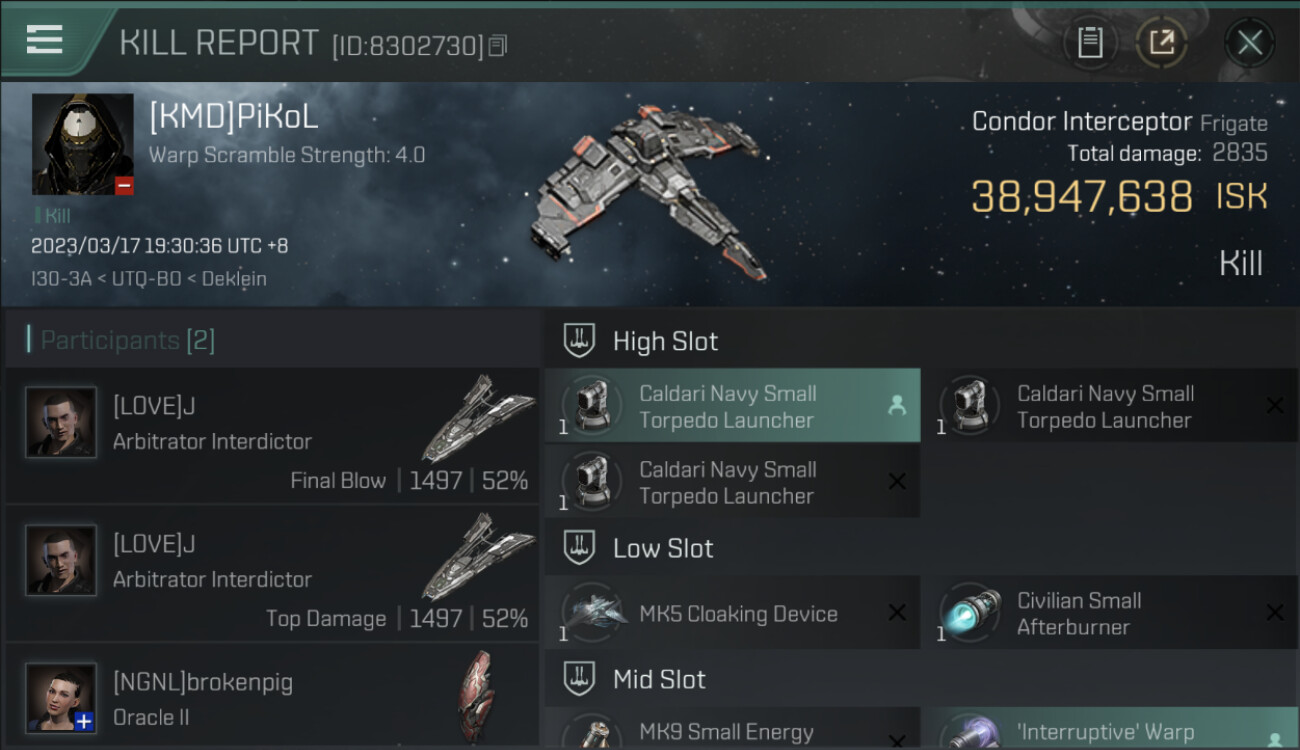Collapse the Low Slot section

coord(663,548)
